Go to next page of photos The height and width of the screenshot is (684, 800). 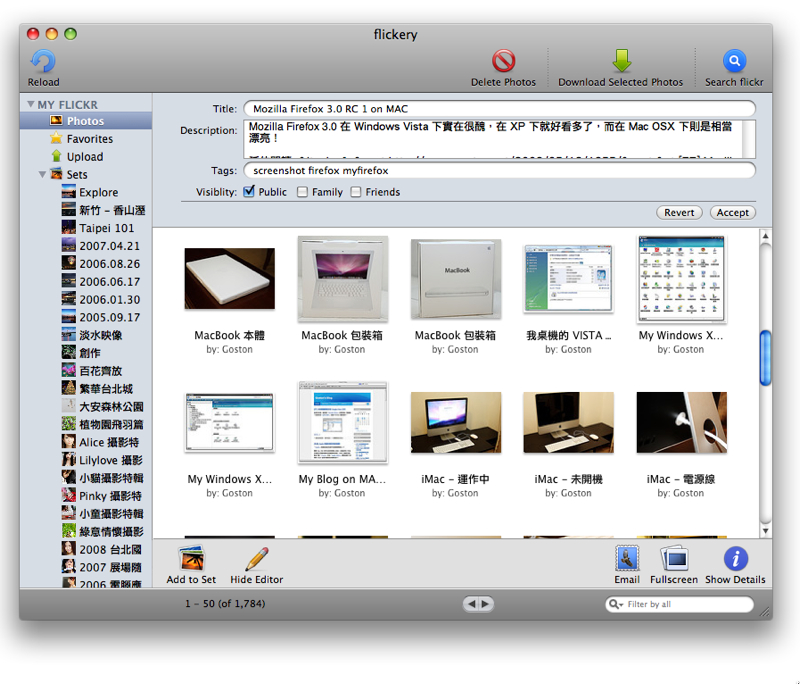(486, 604)
